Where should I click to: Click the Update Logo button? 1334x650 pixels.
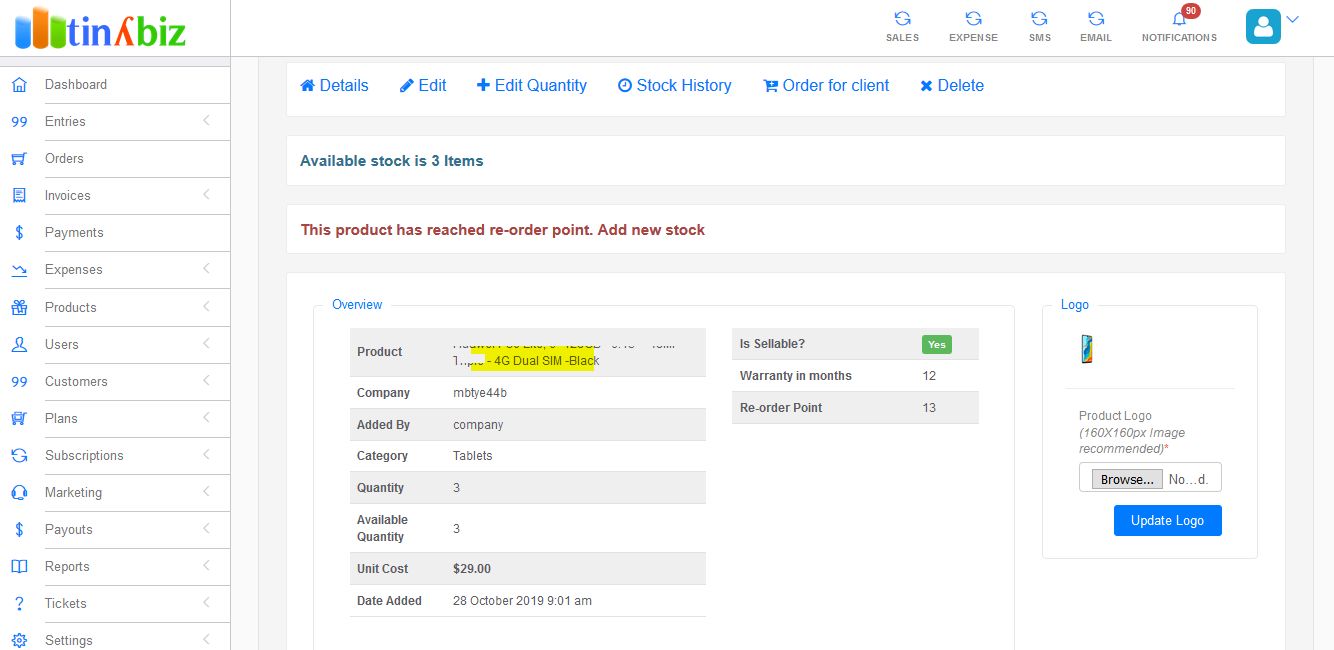point(1167,520)
